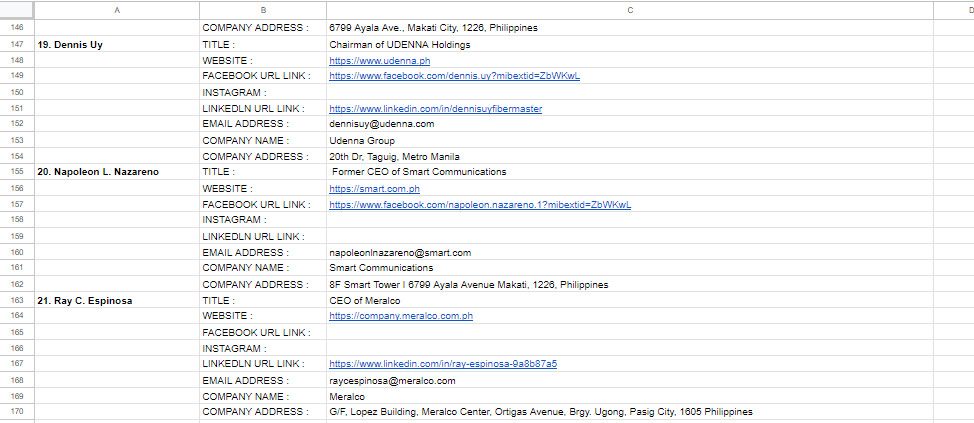The image size is (974, 423).
Task: Select column A header
Action: 117,9
